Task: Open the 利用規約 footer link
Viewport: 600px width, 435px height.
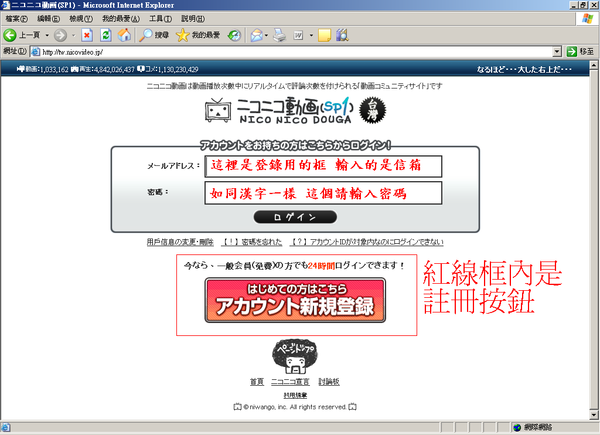Action: coord(295,395)
